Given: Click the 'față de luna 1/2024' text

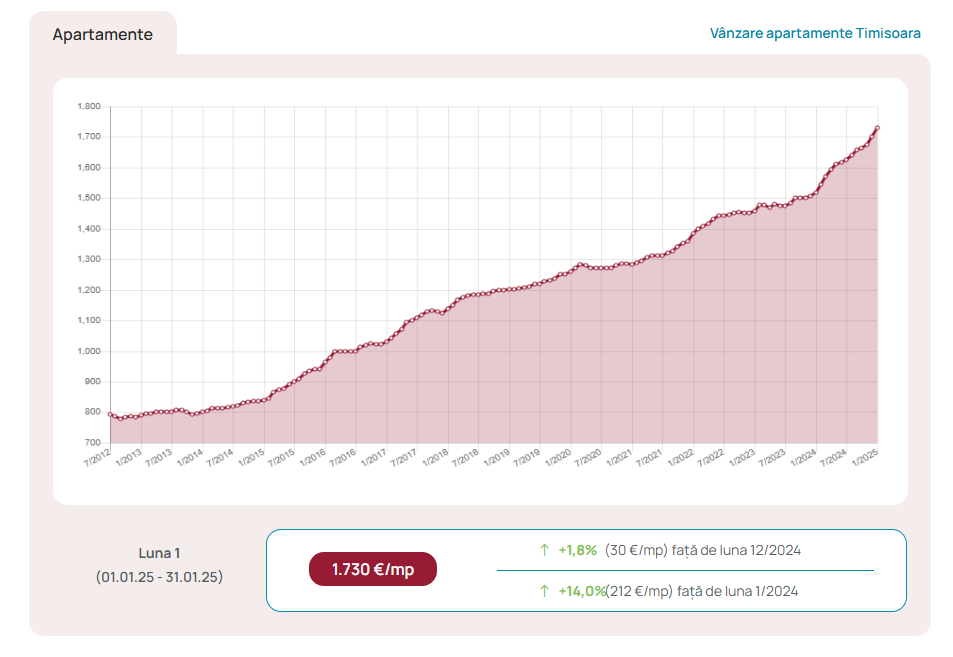Looking at the screenshot, I should pos(737,591).
